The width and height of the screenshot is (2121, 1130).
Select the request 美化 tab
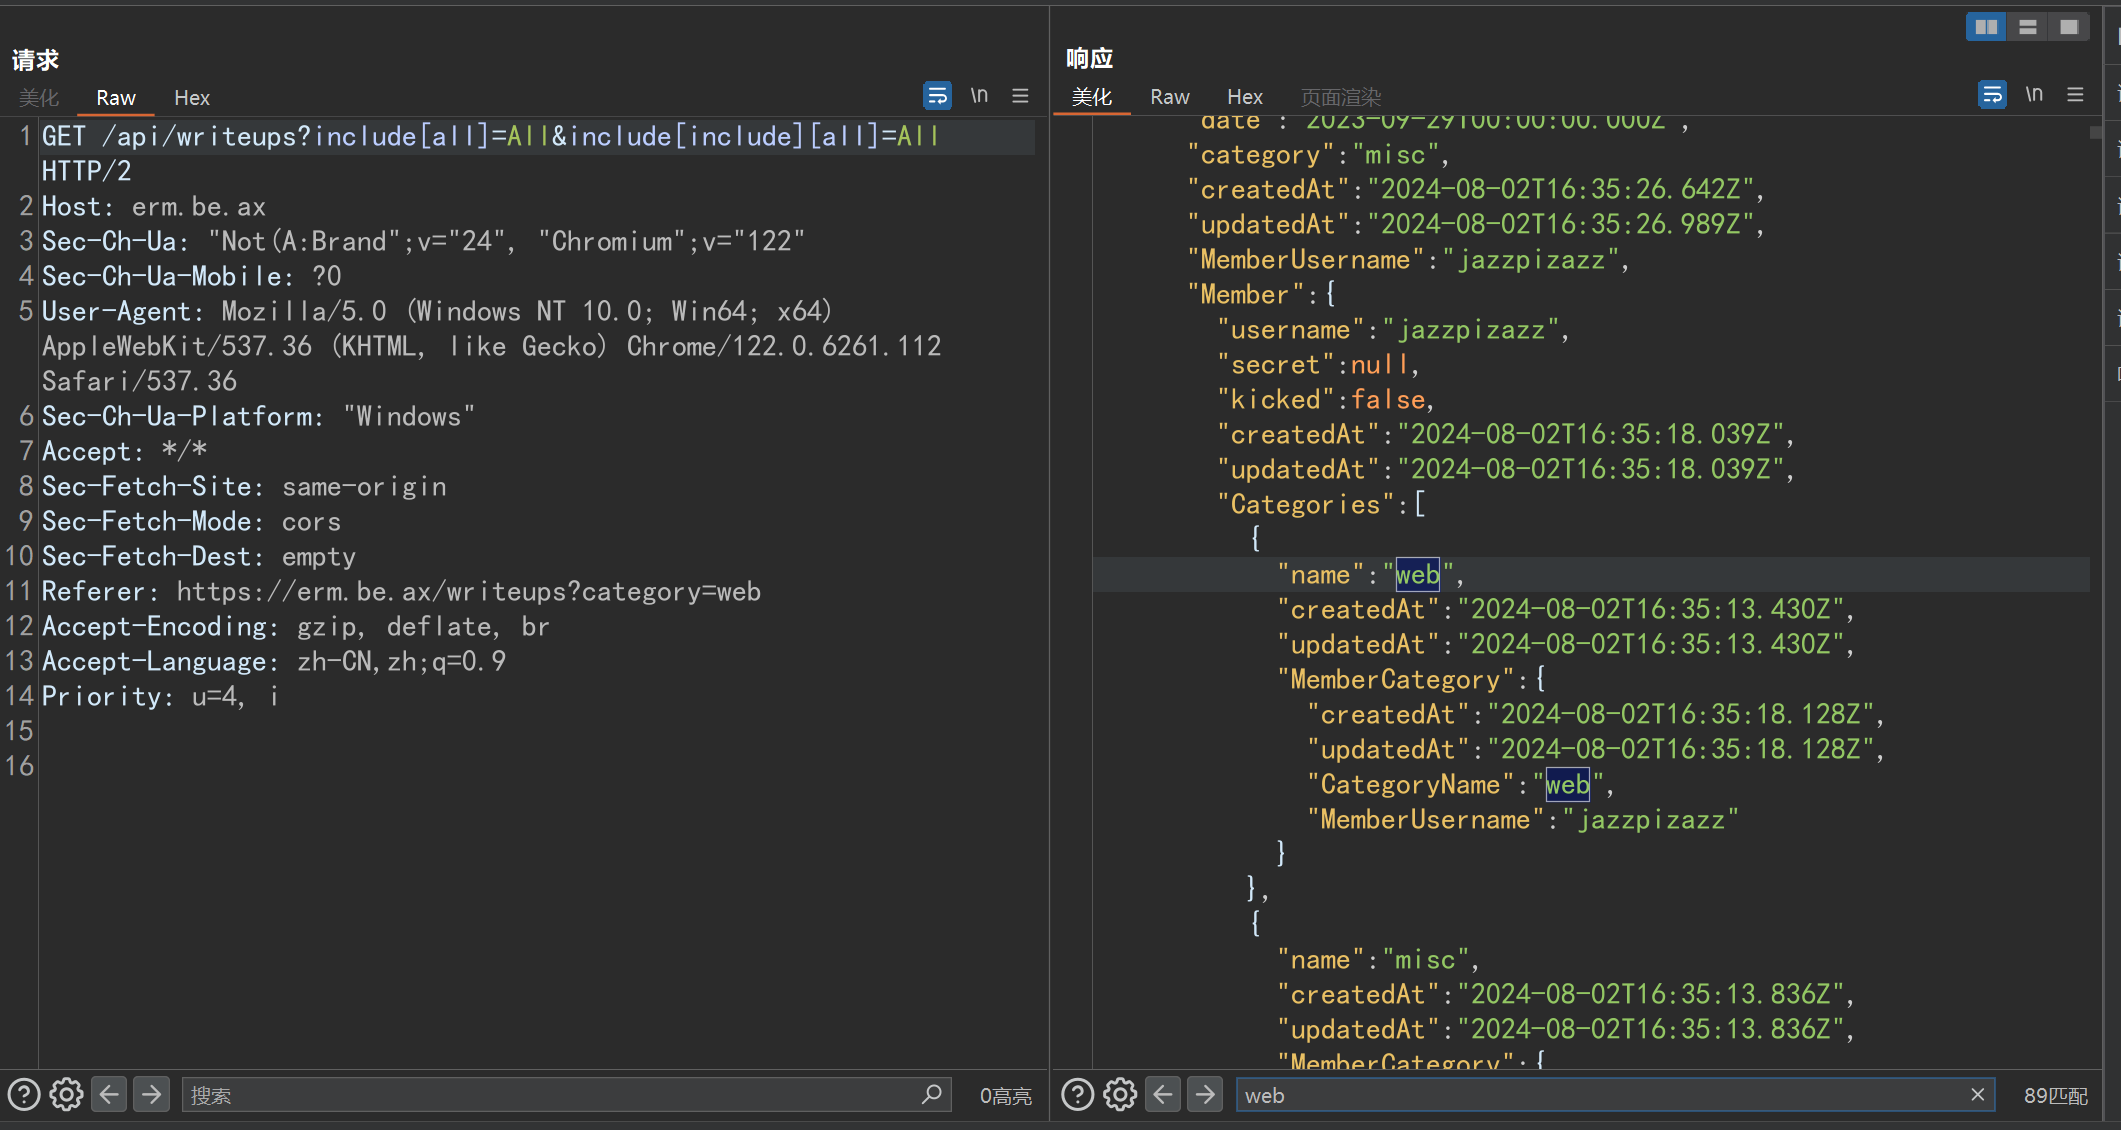39,98
